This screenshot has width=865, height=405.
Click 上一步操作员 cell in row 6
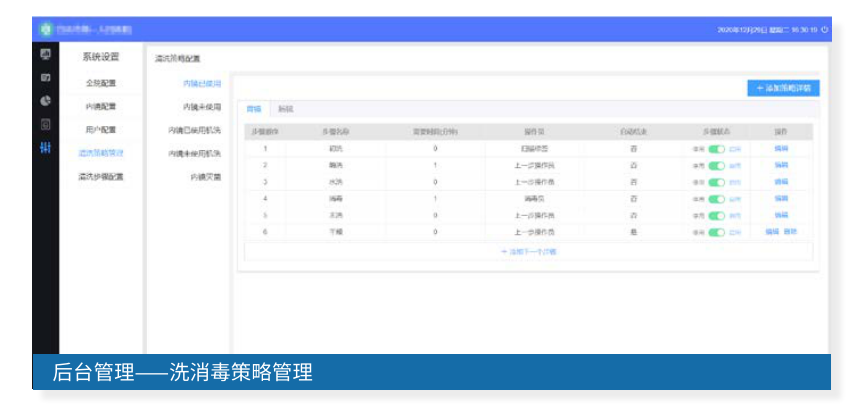click(535, 232)
